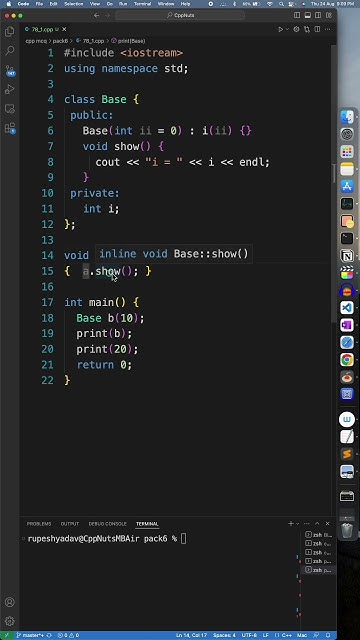Select the 78_1.cpp editor tab
Image resolution: width=360 pixels, height=640 pixels.
pyautogui.click(x=44, y=29)
